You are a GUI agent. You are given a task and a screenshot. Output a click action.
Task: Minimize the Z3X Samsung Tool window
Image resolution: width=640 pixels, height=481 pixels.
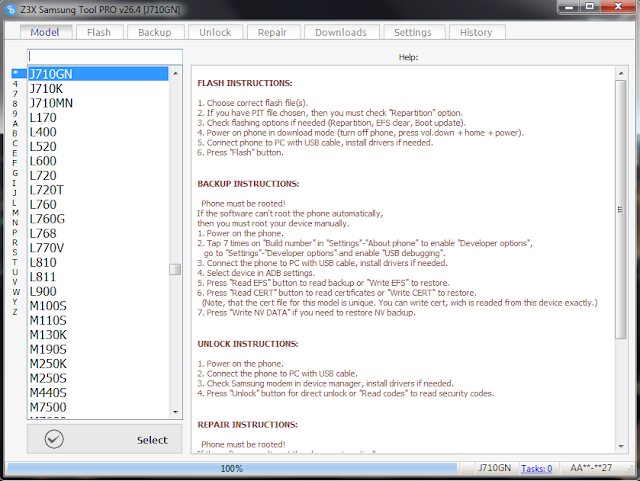tap(569, 6)
